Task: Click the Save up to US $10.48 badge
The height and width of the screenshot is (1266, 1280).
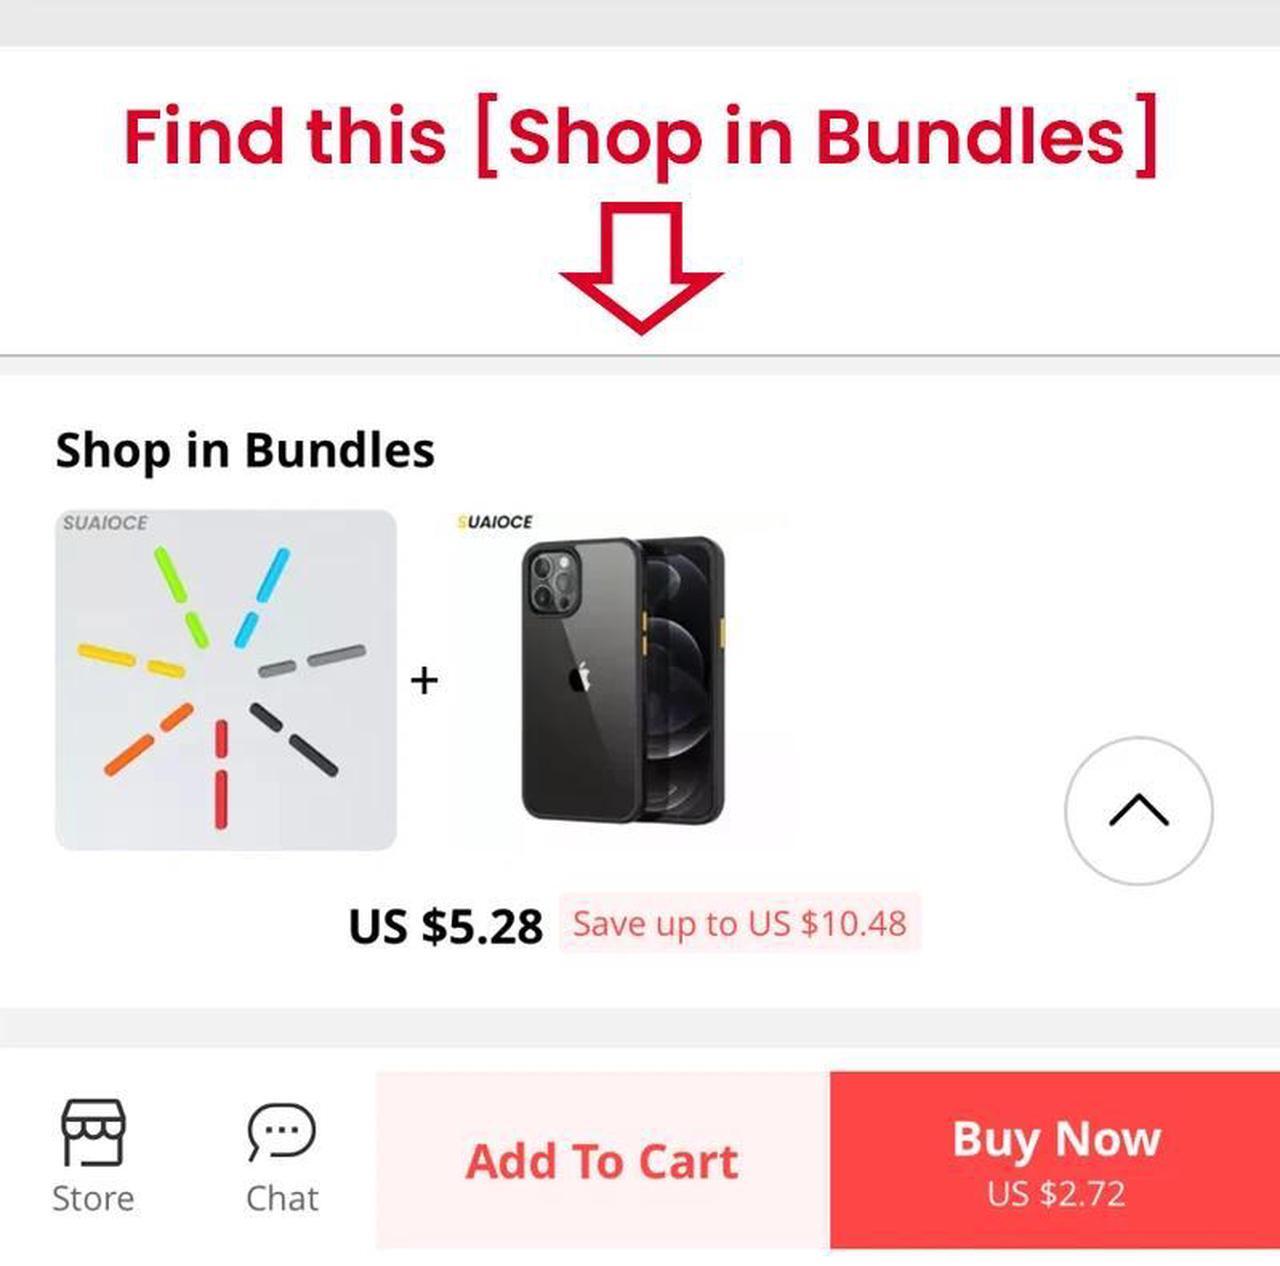Action: point(740,923)
